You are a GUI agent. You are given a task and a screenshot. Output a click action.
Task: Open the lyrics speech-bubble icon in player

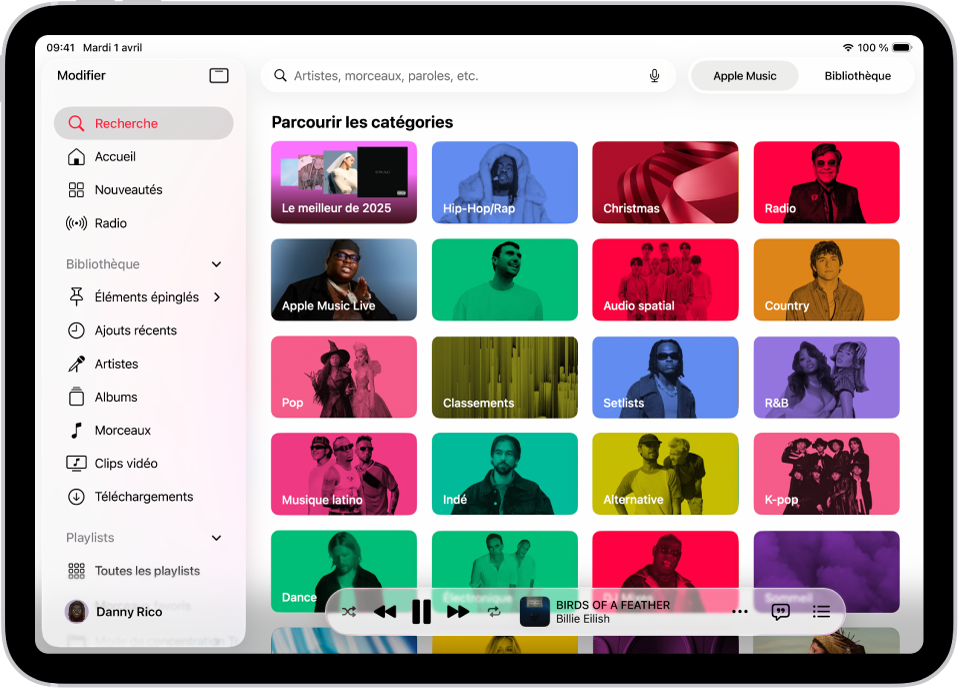(780, 612)
